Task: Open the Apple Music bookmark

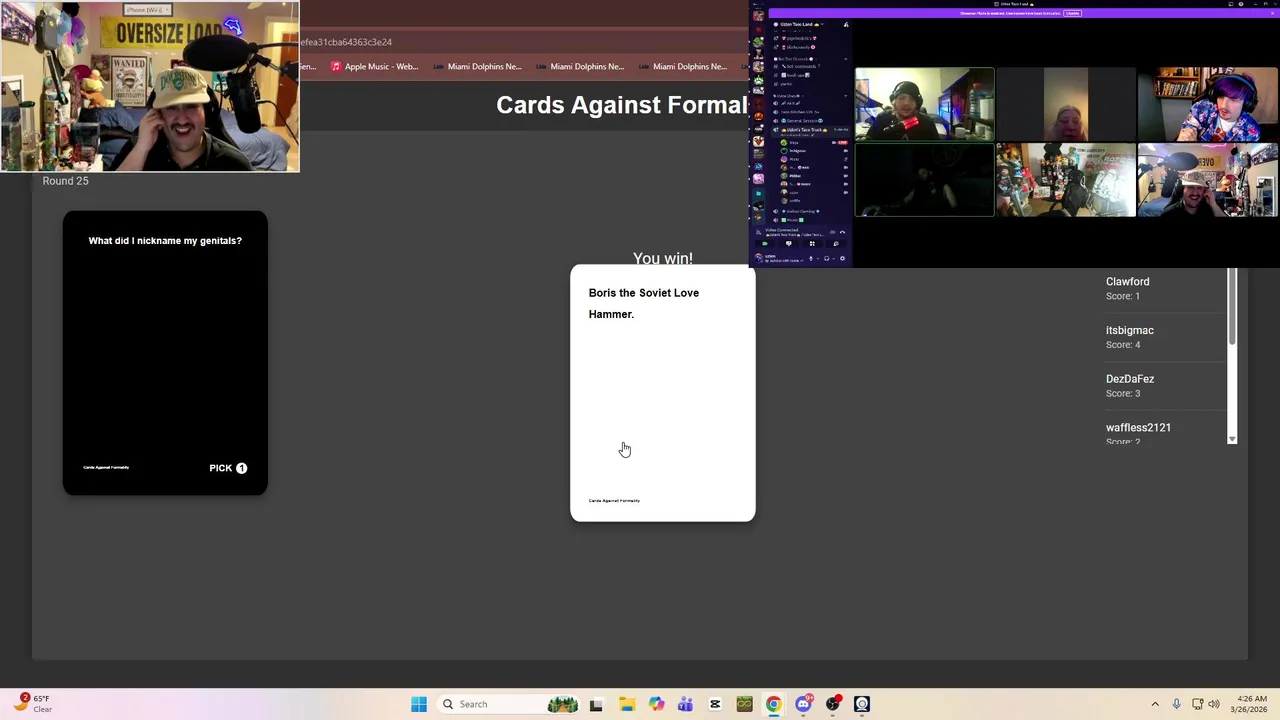Action: pos(374,66)
